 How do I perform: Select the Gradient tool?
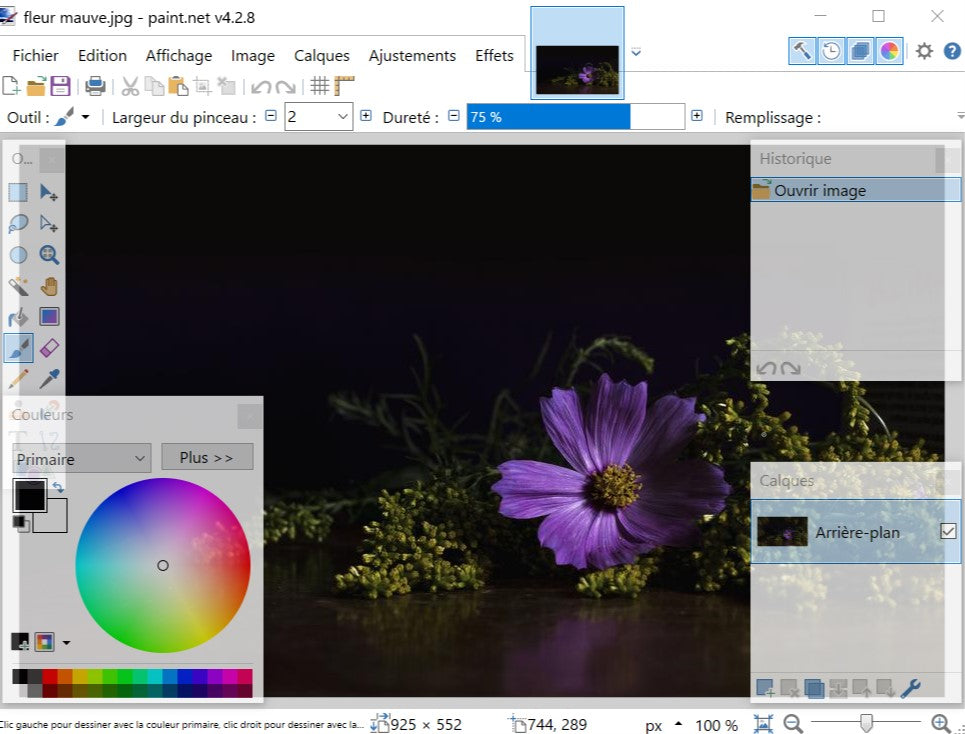tap(49, 317)
